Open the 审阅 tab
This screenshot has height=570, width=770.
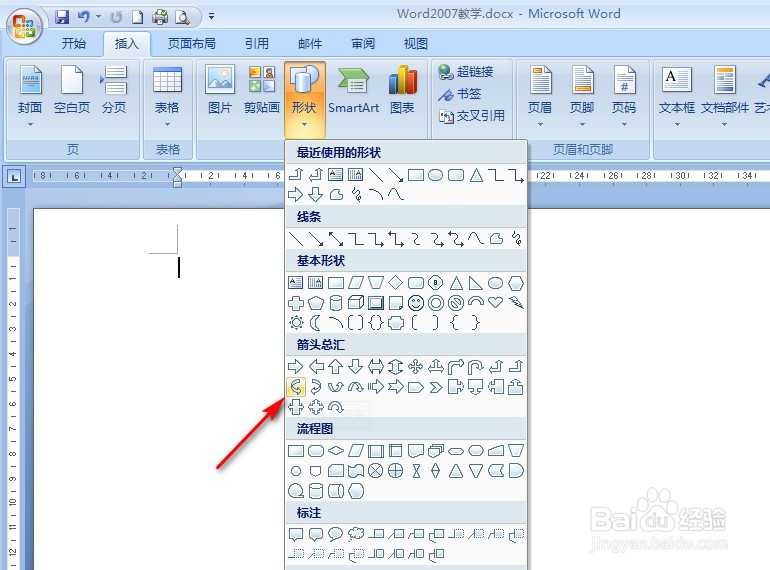click(363, 44)
